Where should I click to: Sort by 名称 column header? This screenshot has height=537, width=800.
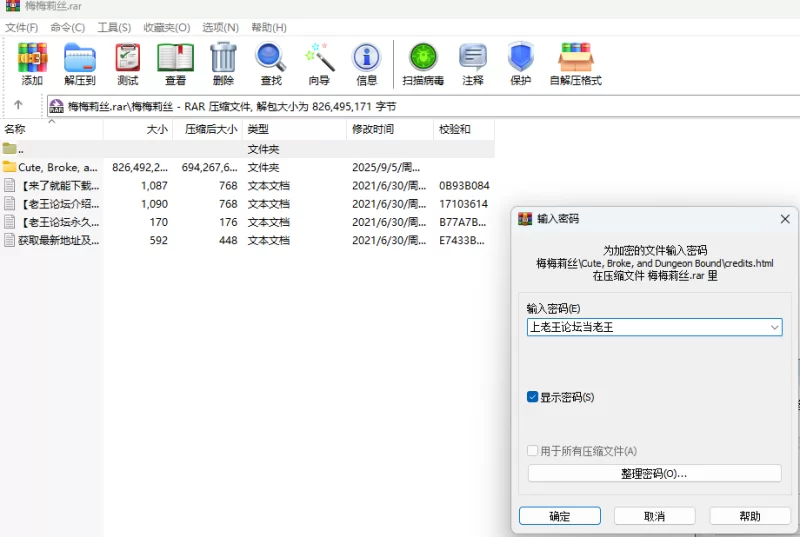pos(52,130)
